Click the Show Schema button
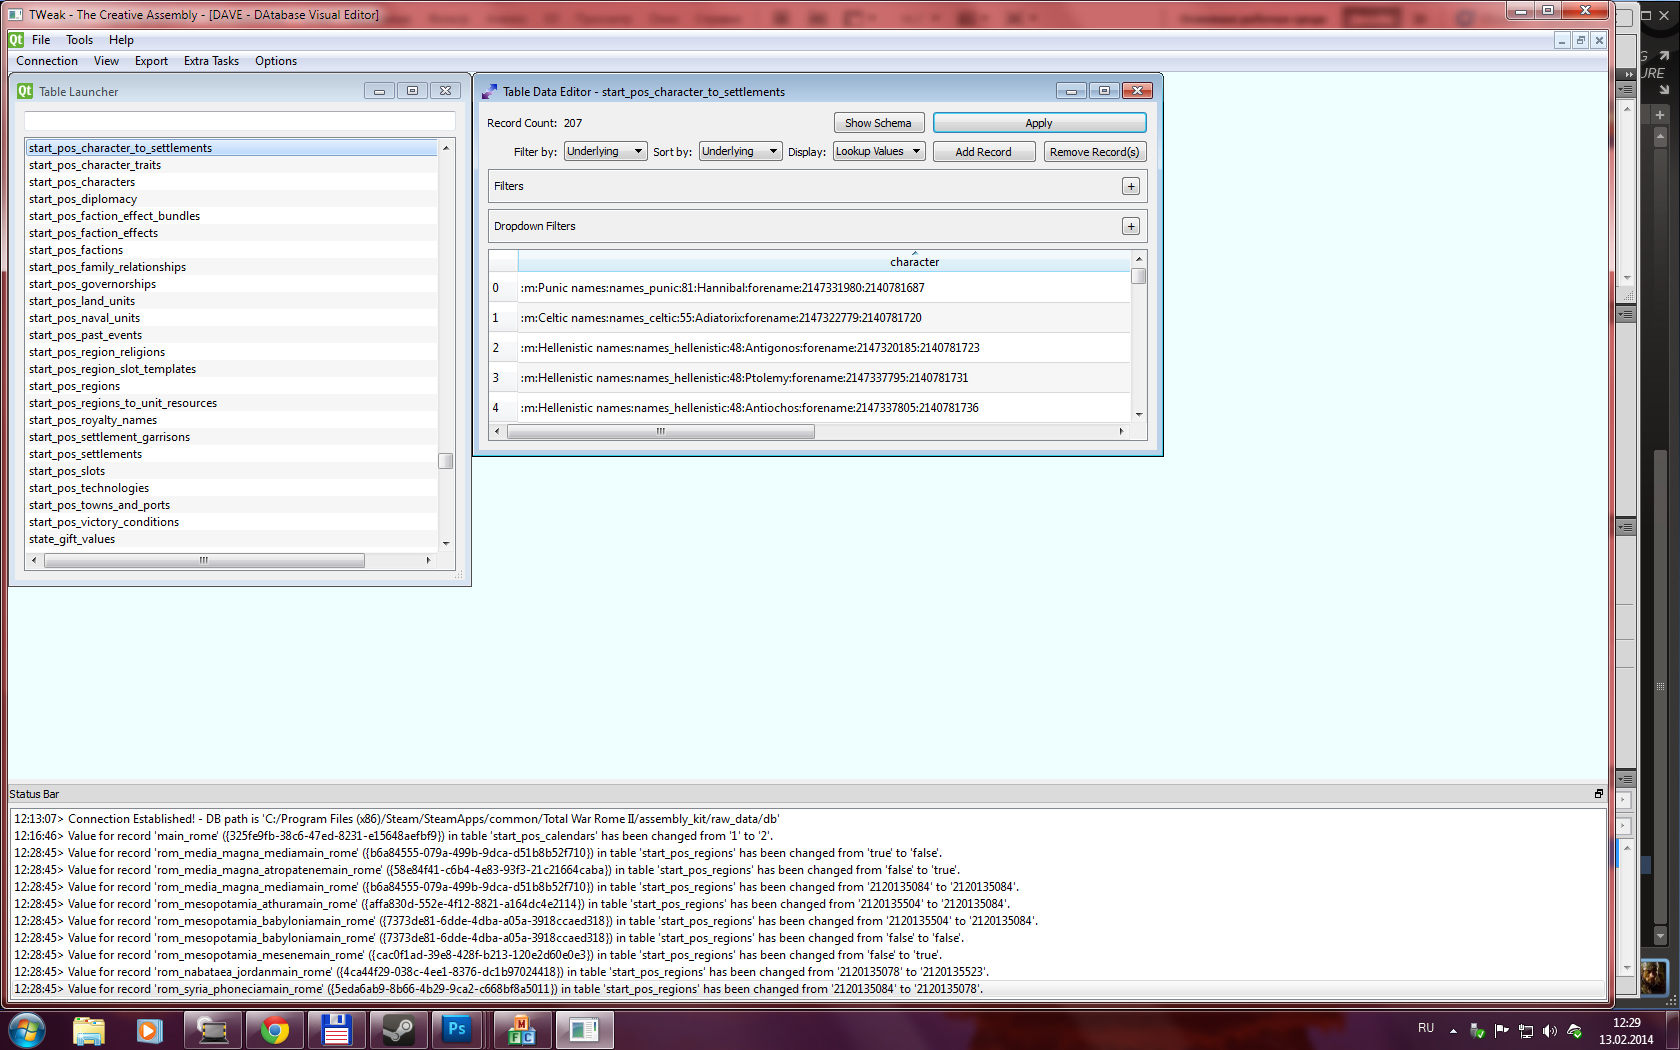Image resolution: width=1680 pixels, height=1050 pixels. tap(879, 123)
